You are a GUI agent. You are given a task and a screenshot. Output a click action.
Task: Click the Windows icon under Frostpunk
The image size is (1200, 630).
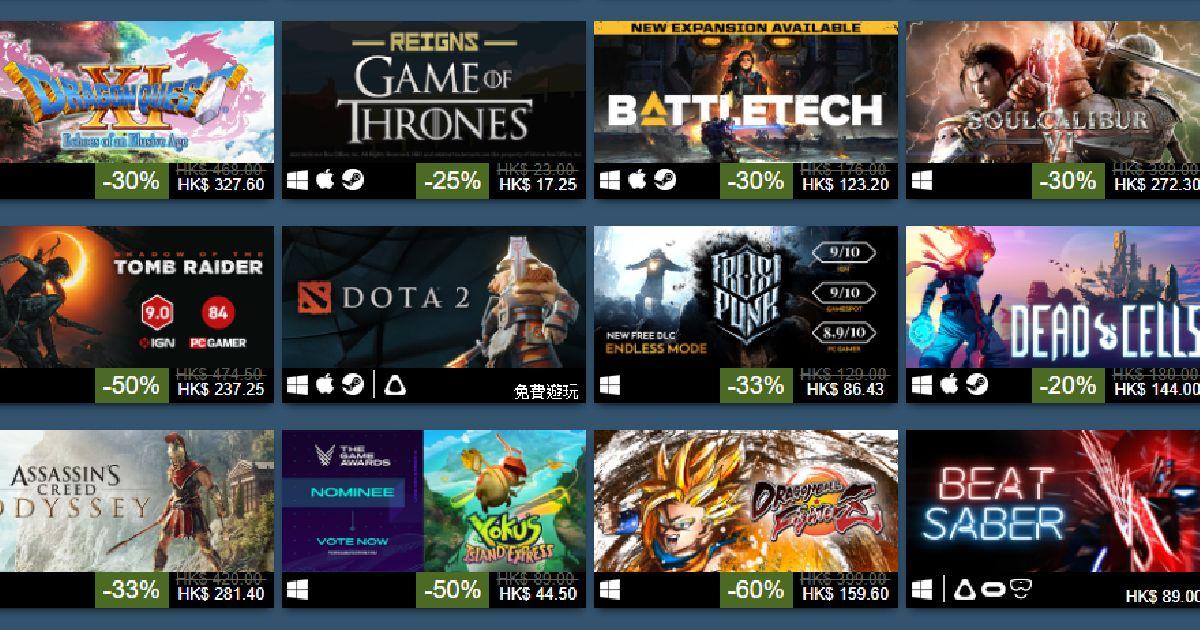click(610, 385)
